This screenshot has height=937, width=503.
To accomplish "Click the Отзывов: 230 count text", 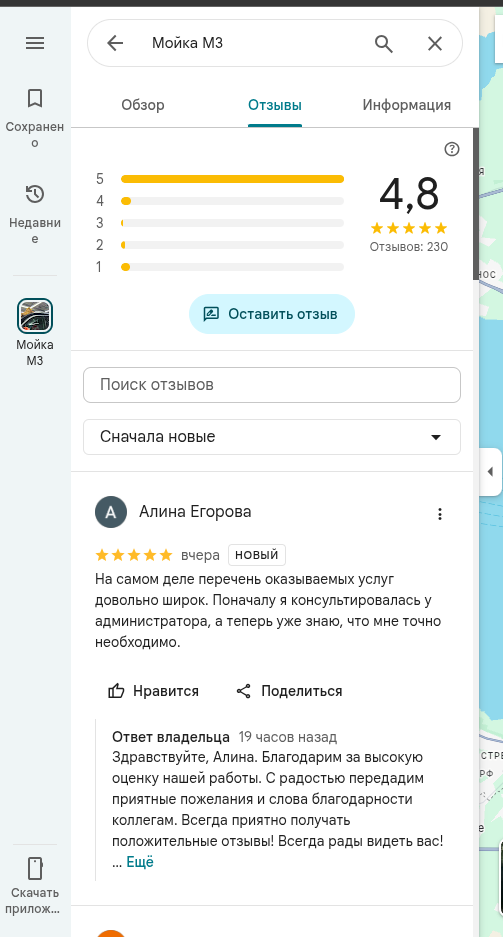I will [x=409, y=247].
